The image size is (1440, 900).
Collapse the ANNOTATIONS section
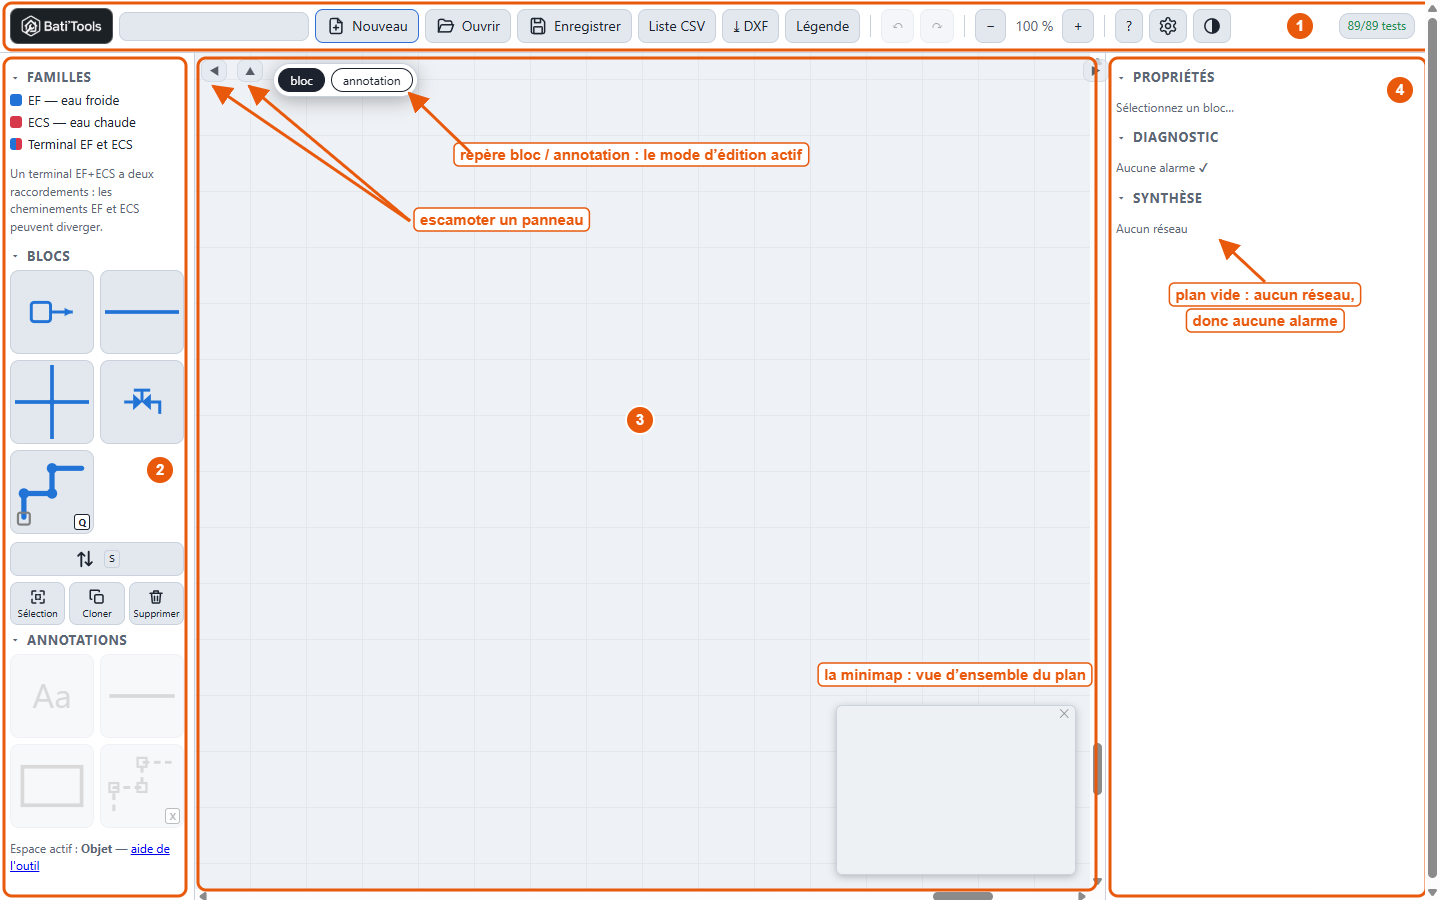(x=15, y=640)
